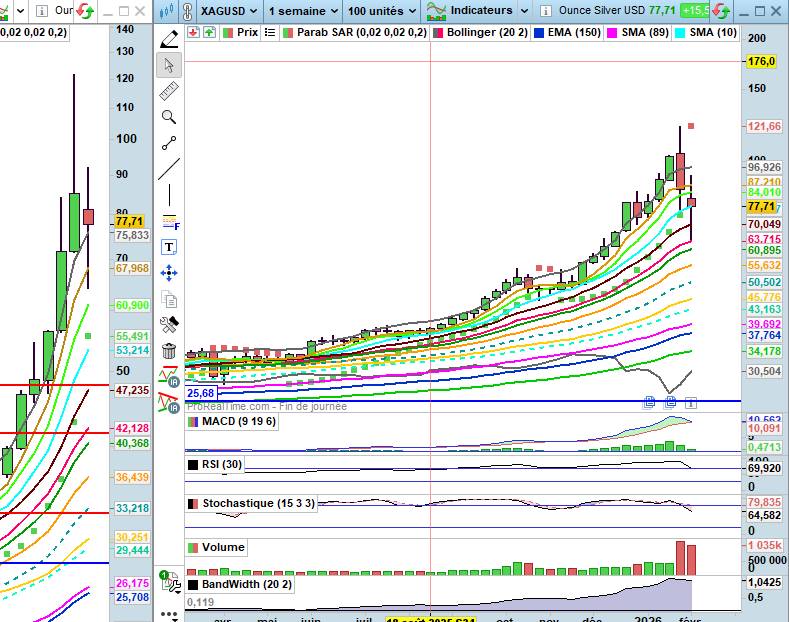Select the text annotation tool
789x622 pixels.
click(169, 247)
